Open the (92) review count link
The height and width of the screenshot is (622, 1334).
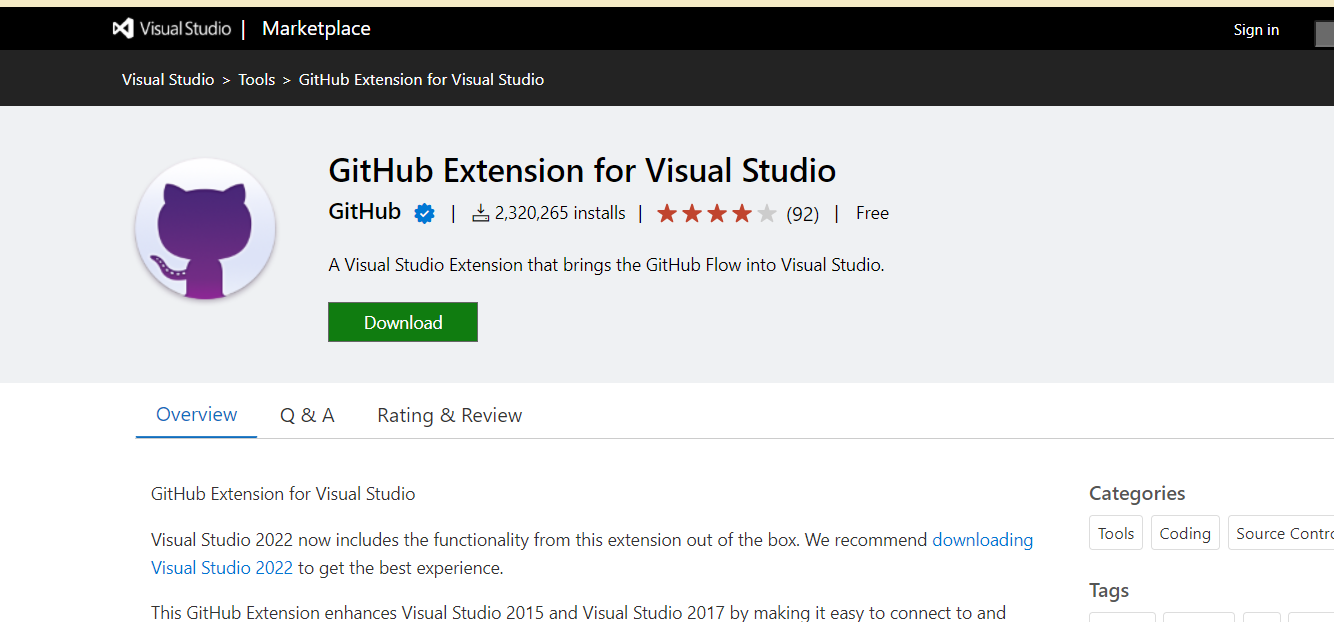(x=802, y=214)
